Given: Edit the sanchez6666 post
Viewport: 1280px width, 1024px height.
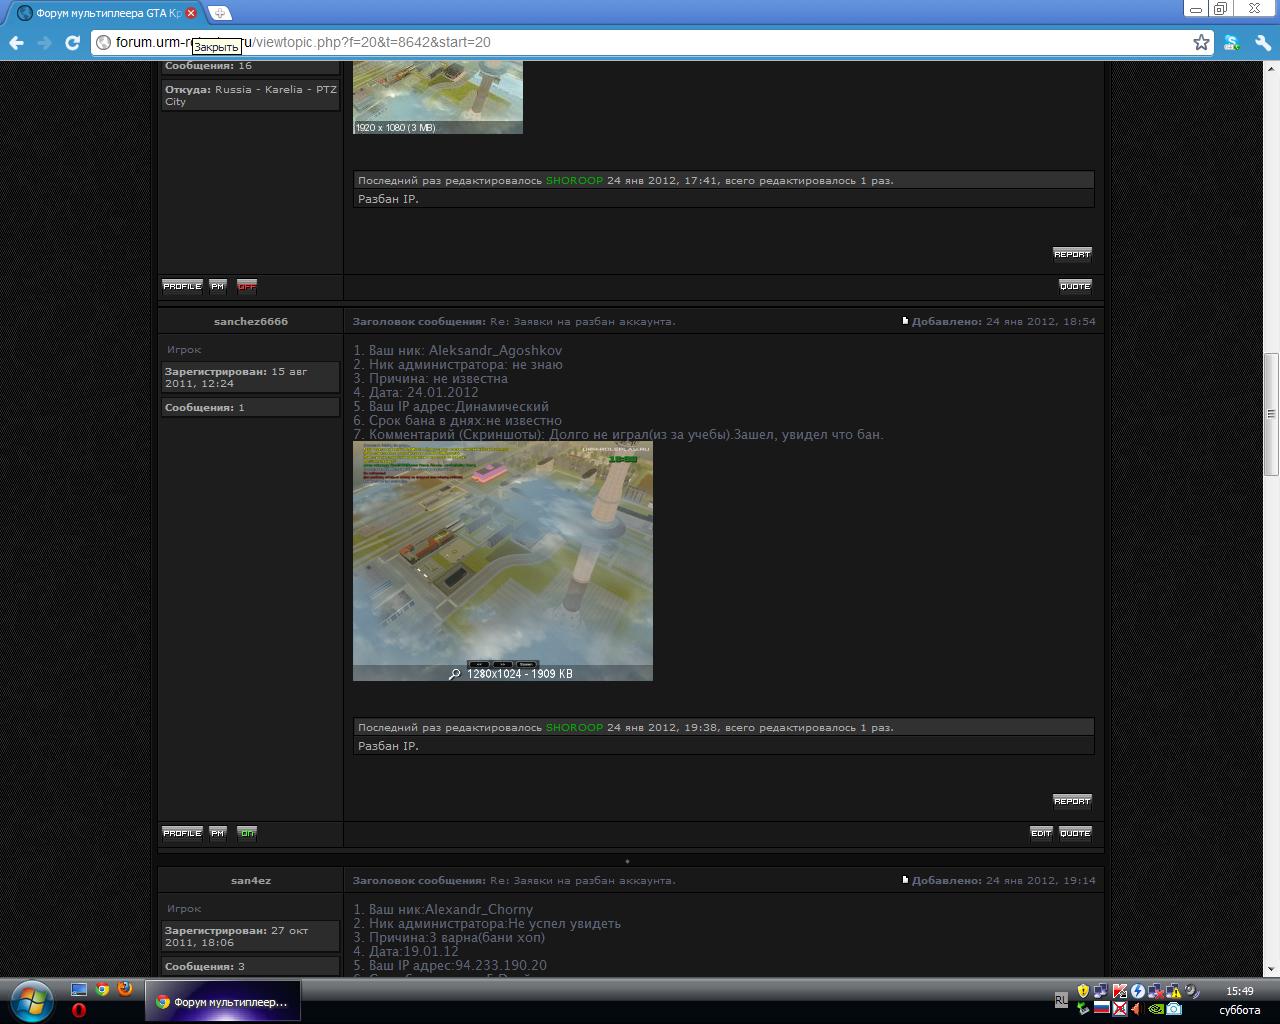Looking at the screenshot, I should [1041, 833].
